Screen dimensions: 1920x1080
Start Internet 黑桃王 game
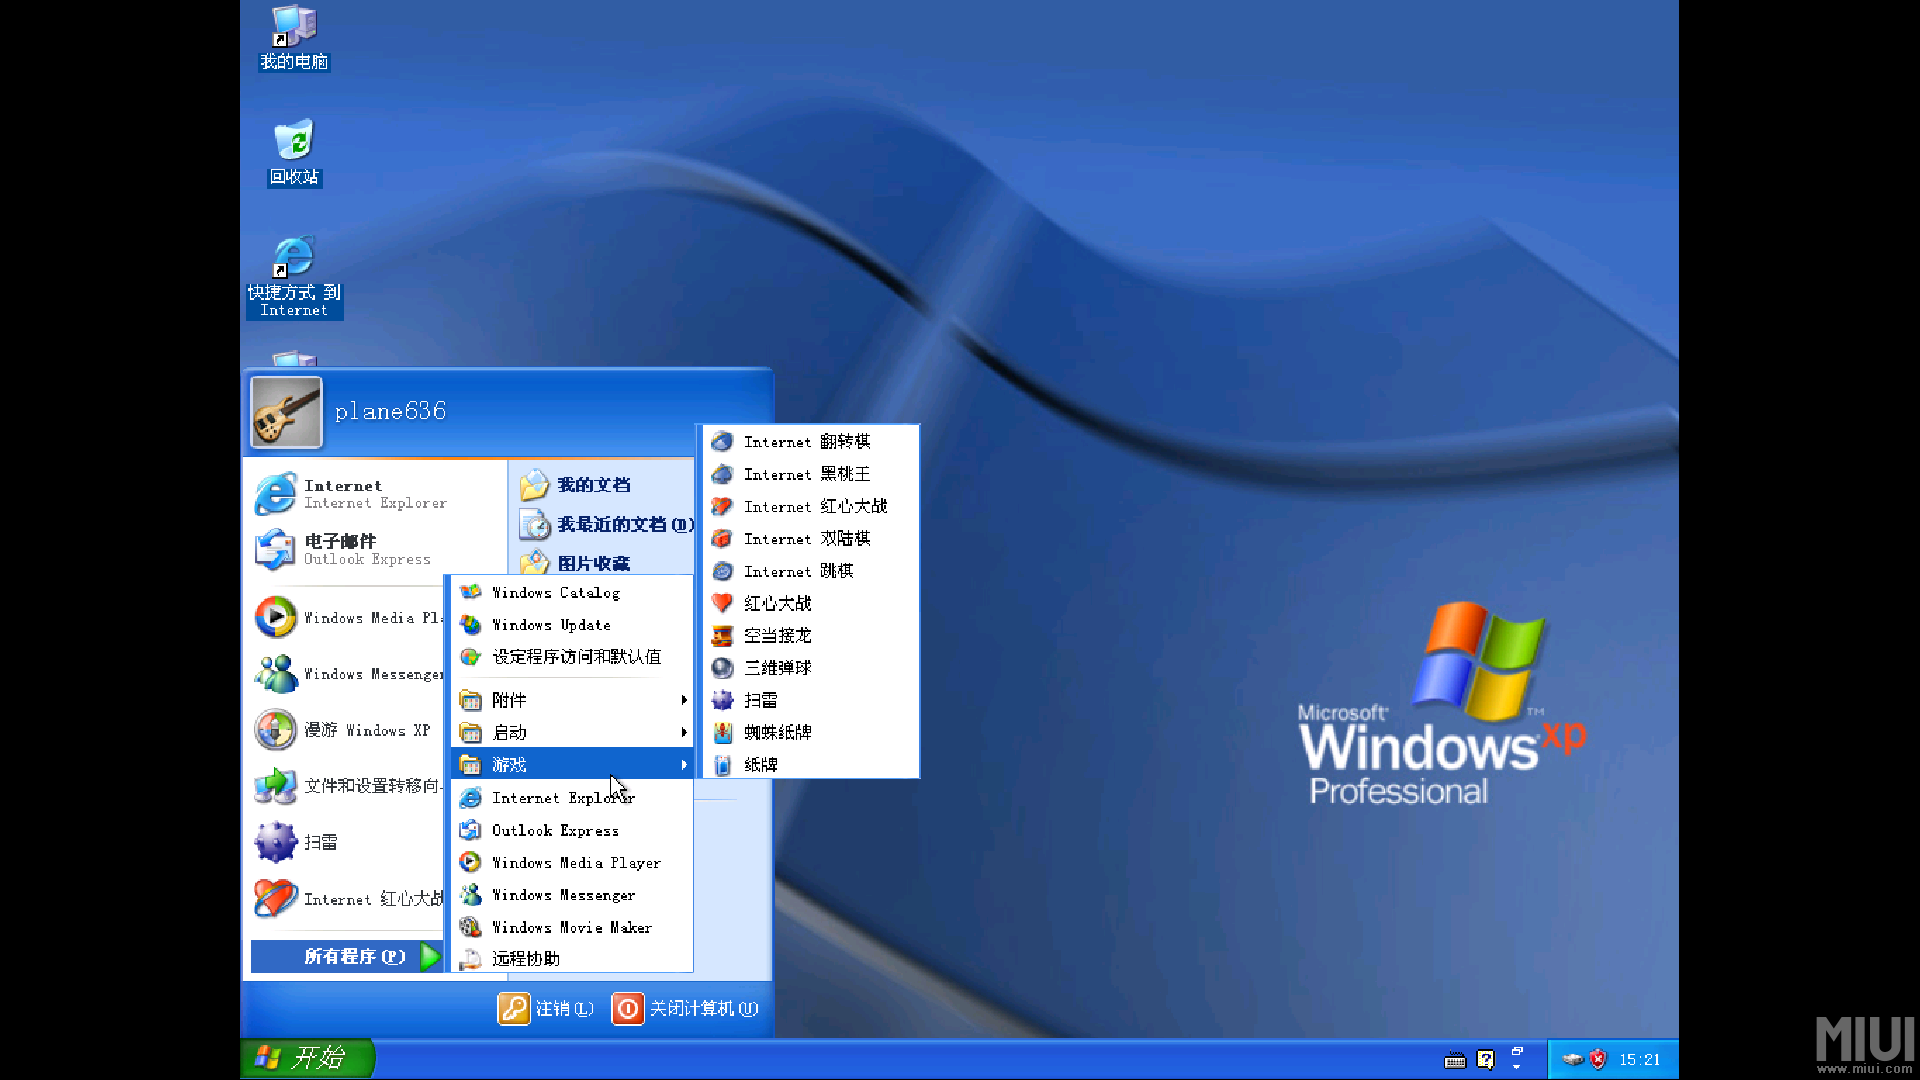pyautogui.click(x=810, y=474)
